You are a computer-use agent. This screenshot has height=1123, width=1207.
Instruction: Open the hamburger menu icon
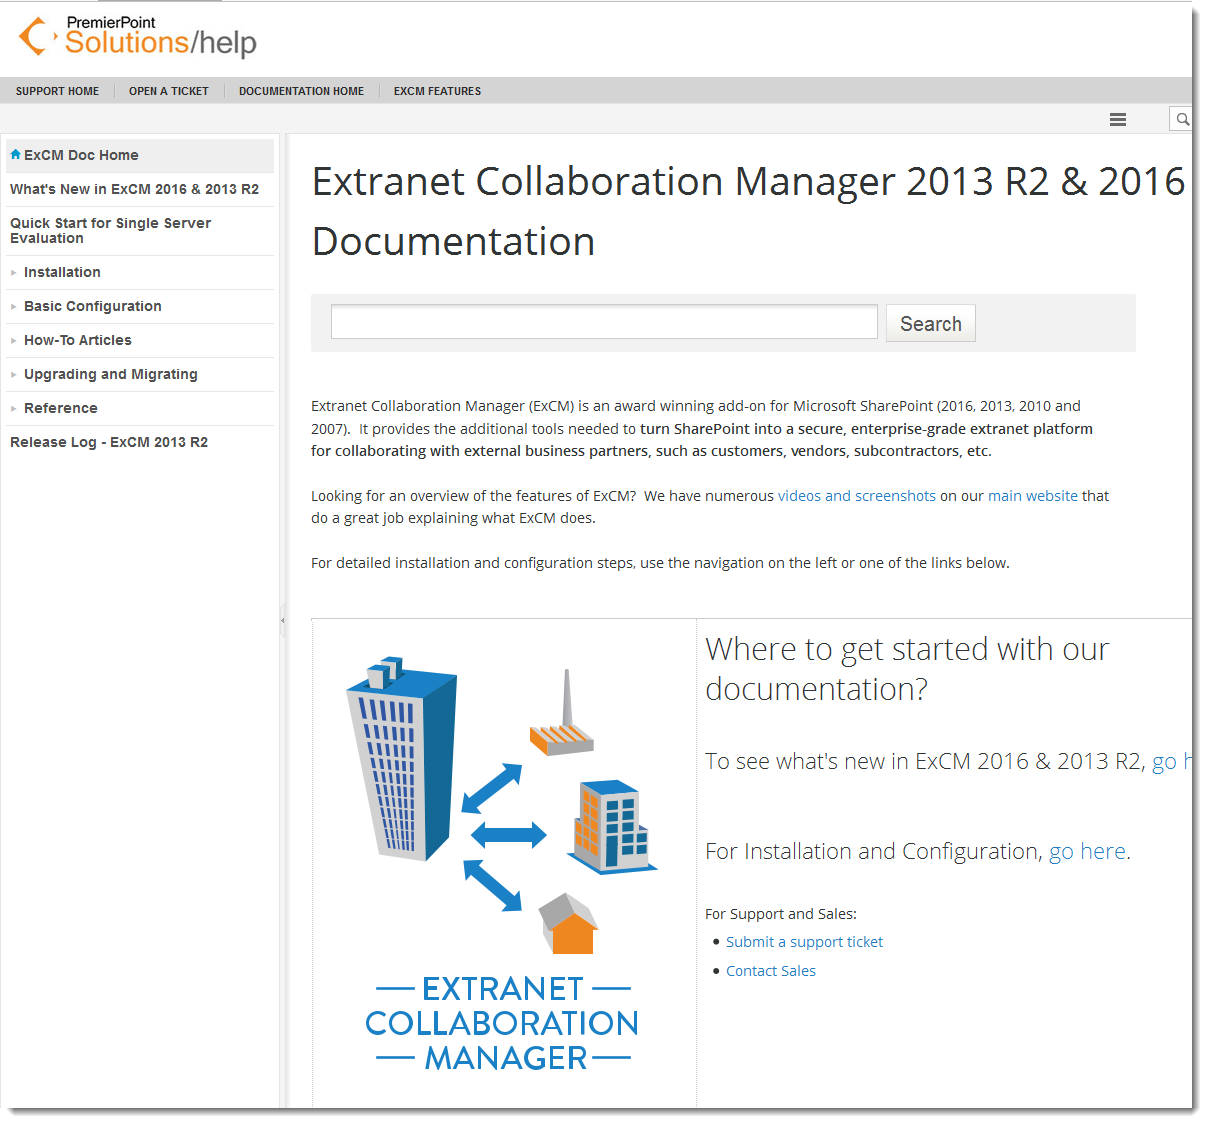[x=1118, y=119]
